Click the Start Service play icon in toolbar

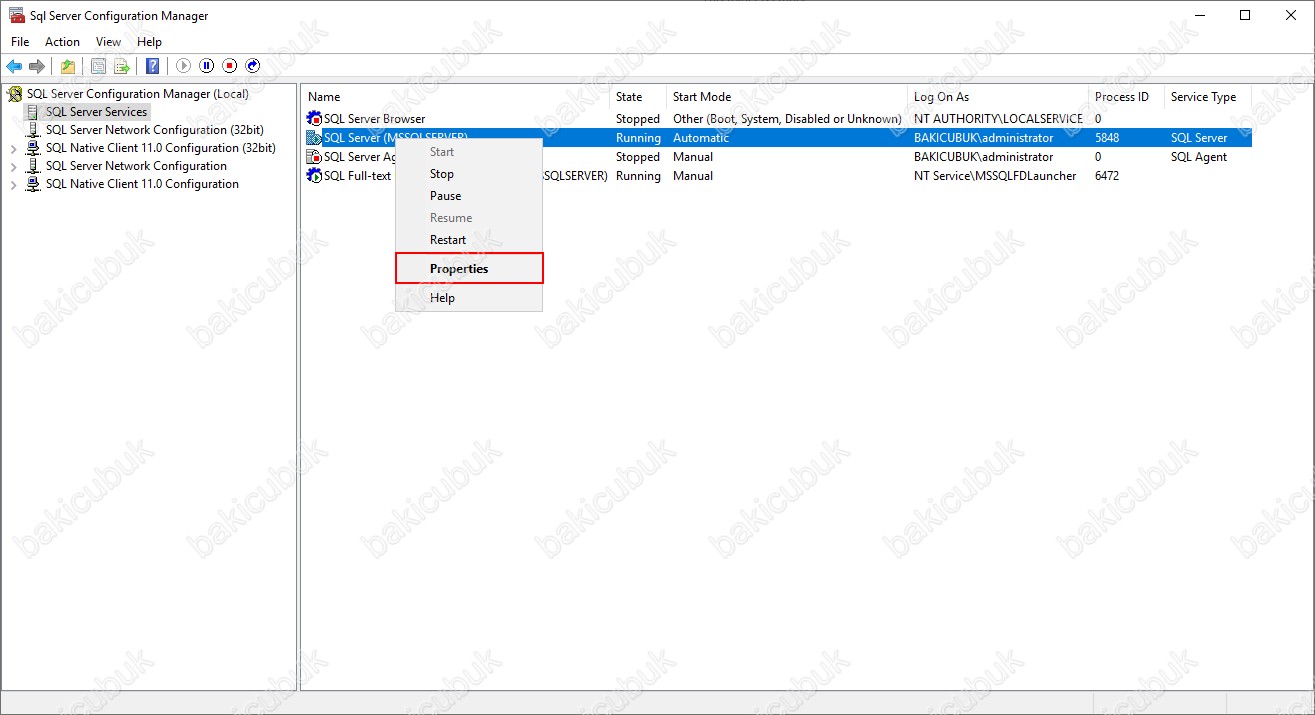(183, 66)
